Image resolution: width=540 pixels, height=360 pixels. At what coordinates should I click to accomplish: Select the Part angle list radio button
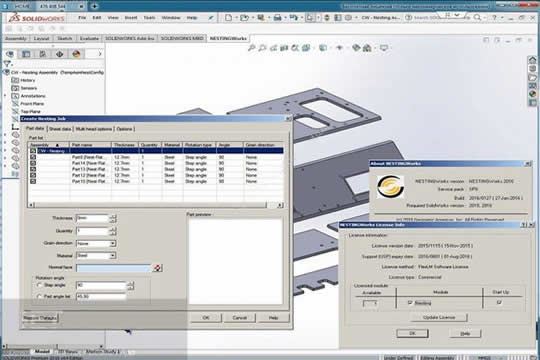pyautogui.click(x=39, y=296)
